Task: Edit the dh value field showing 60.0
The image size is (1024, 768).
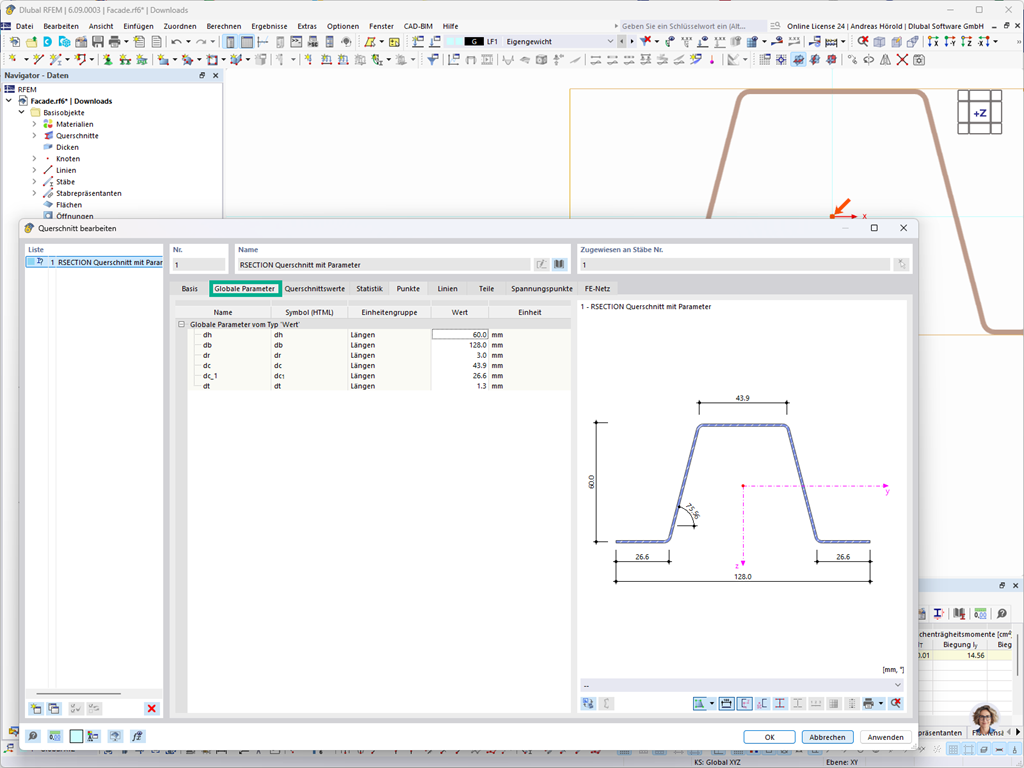Action: [460, 335]
